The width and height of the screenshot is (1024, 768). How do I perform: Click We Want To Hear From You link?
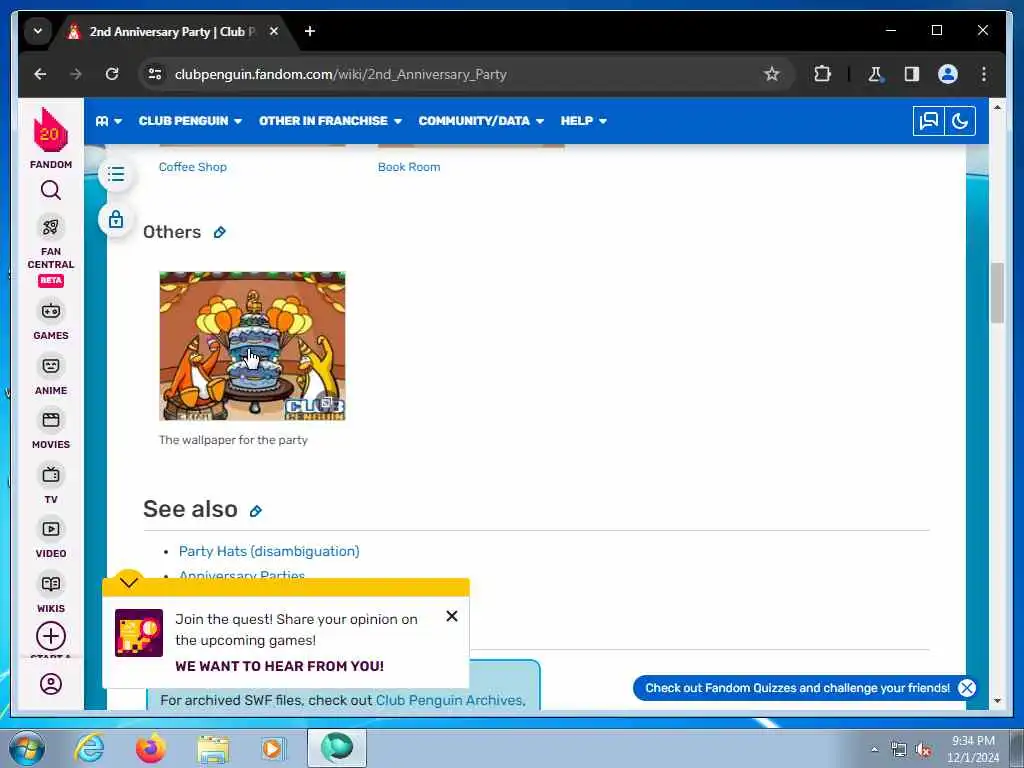click(x=280, y=666)
